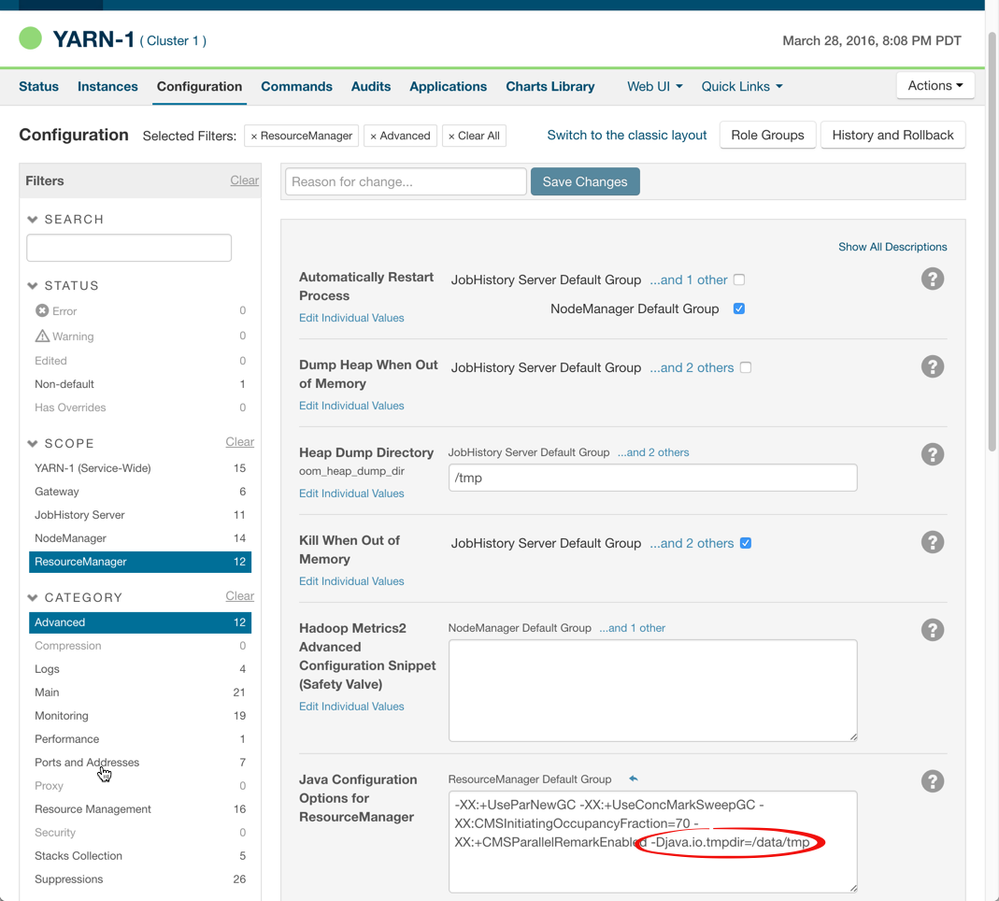Open the Audits tab
The height and width of the screenshot is (901, 999).
371,86
